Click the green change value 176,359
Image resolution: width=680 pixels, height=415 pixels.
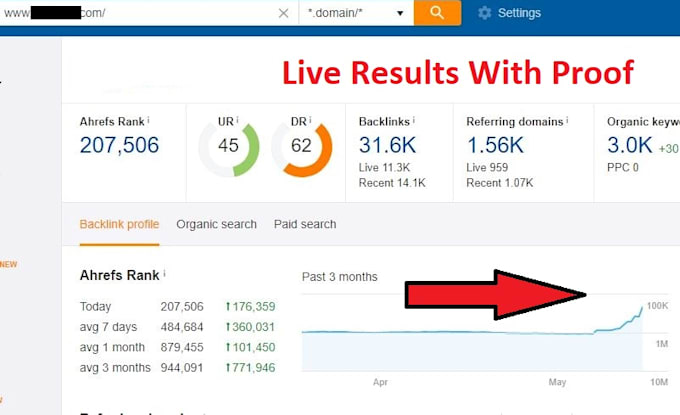click(250, 307)
